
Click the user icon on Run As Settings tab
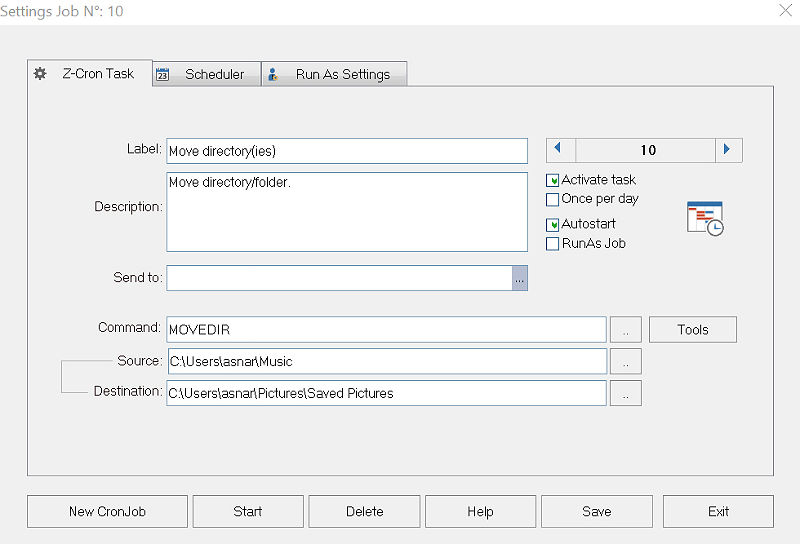coord(273,75)
